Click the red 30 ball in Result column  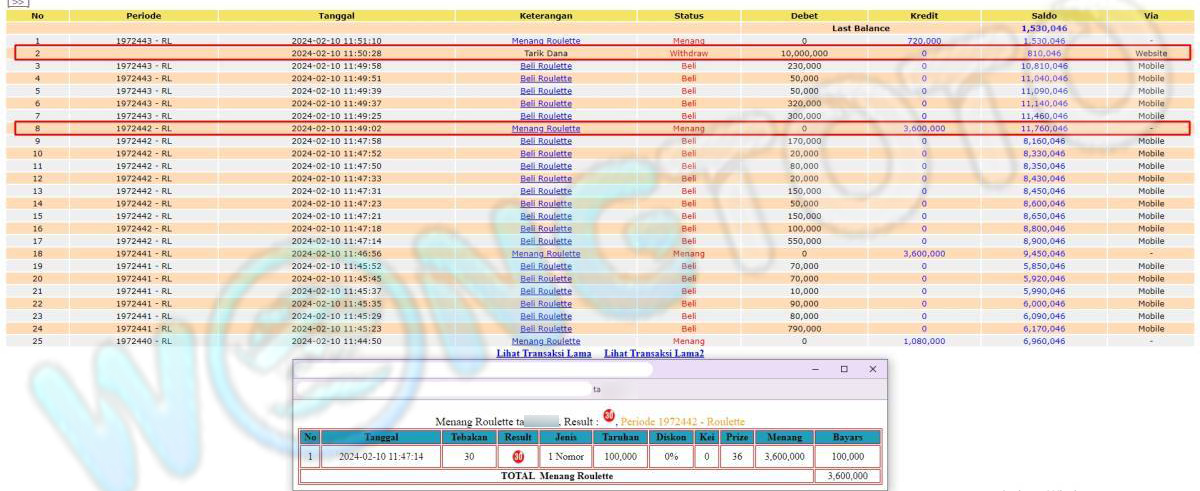coord(518,457)
